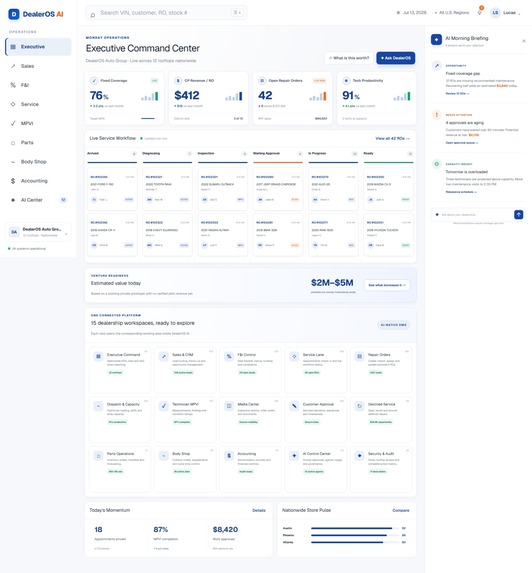Viewport: 532px width, 573px height.
Task: Open Today's Momentum Details link
Action: [x=259, y=510]
